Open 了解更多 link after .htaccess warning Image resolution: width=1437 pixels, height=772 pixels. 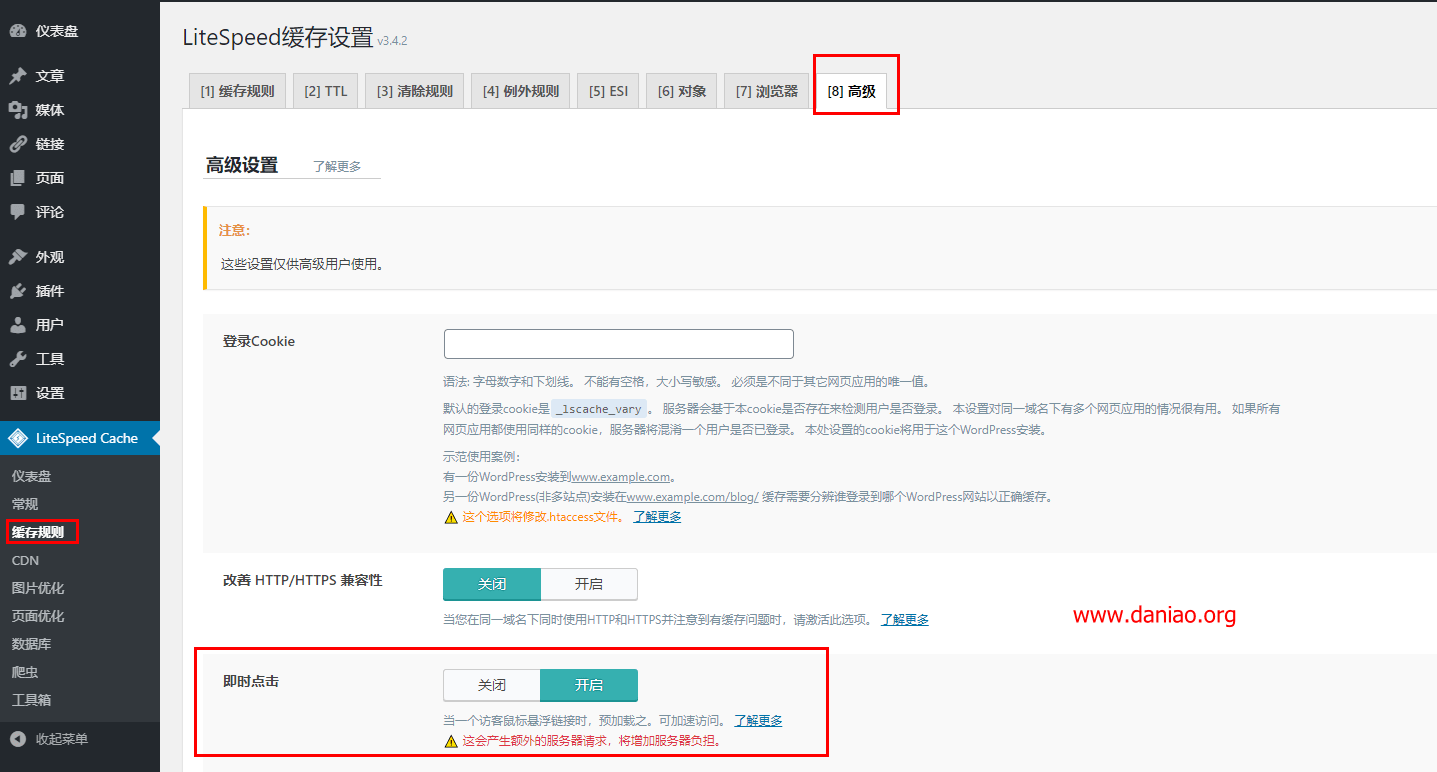[657, 517]
